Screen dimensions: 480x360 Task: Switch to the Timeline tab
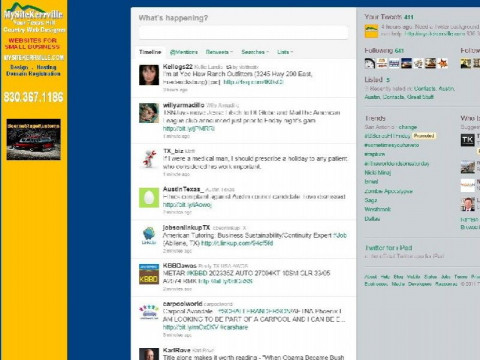pyautogui.click(x=150, y=52)
